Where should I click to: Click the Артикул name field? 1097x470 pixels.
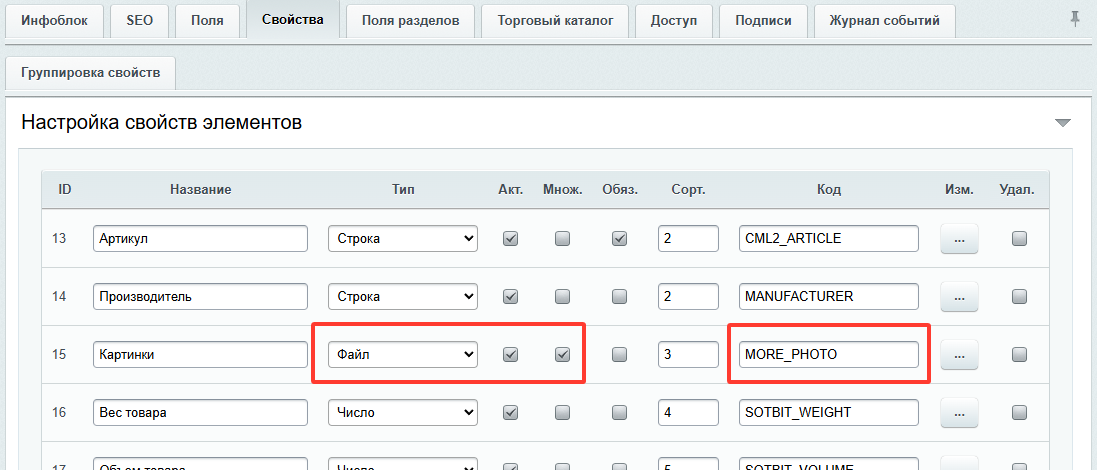[200, 238]
